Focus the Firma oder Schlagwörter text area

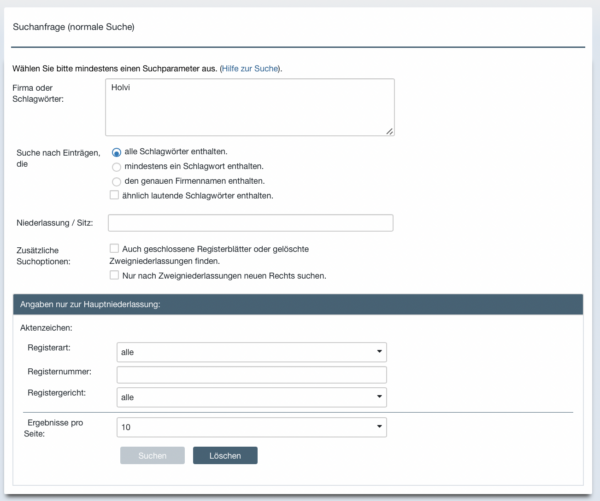pos(250,107)
